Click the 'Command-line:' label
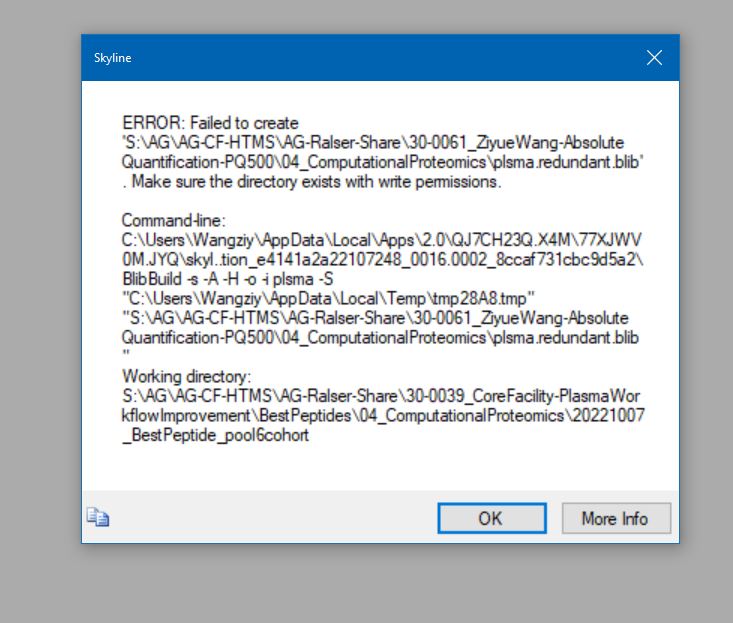 174,220
